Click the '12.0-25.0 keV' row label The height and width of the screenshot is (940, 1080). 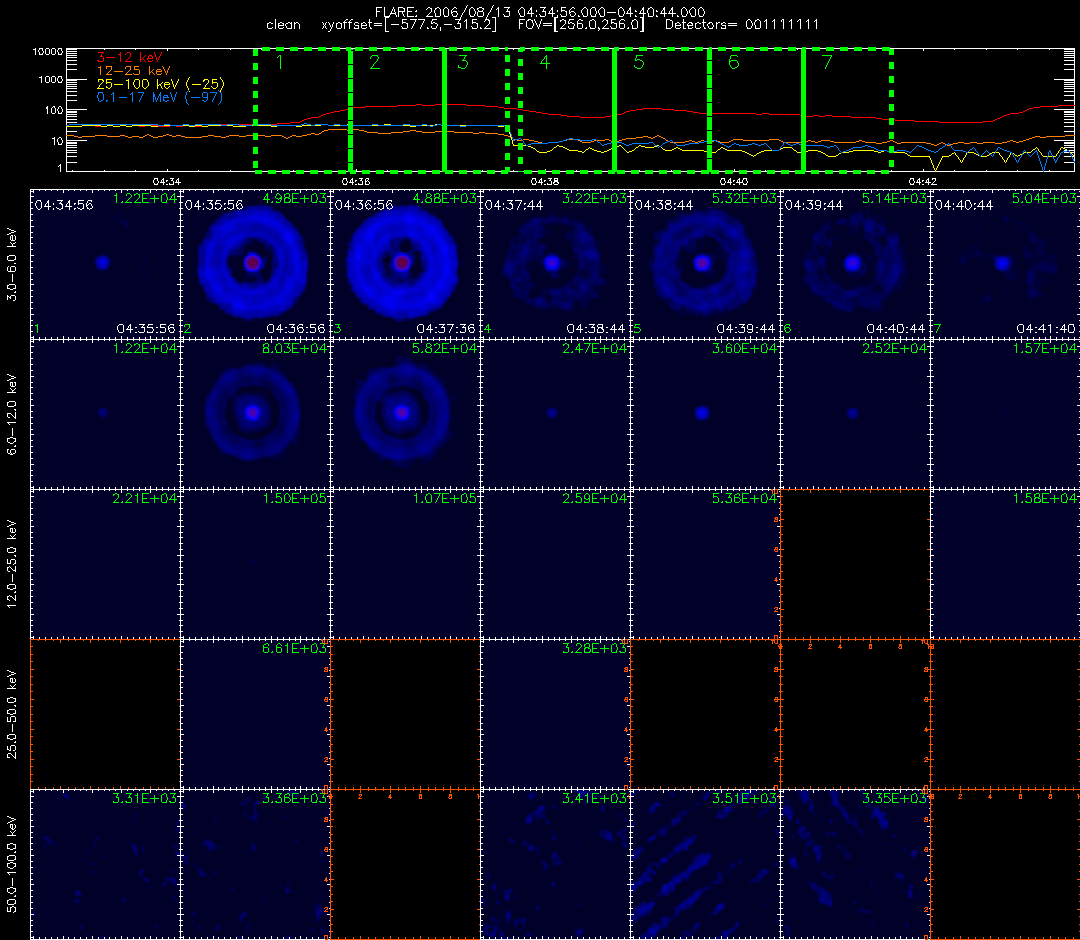click(x=13, y=564)
